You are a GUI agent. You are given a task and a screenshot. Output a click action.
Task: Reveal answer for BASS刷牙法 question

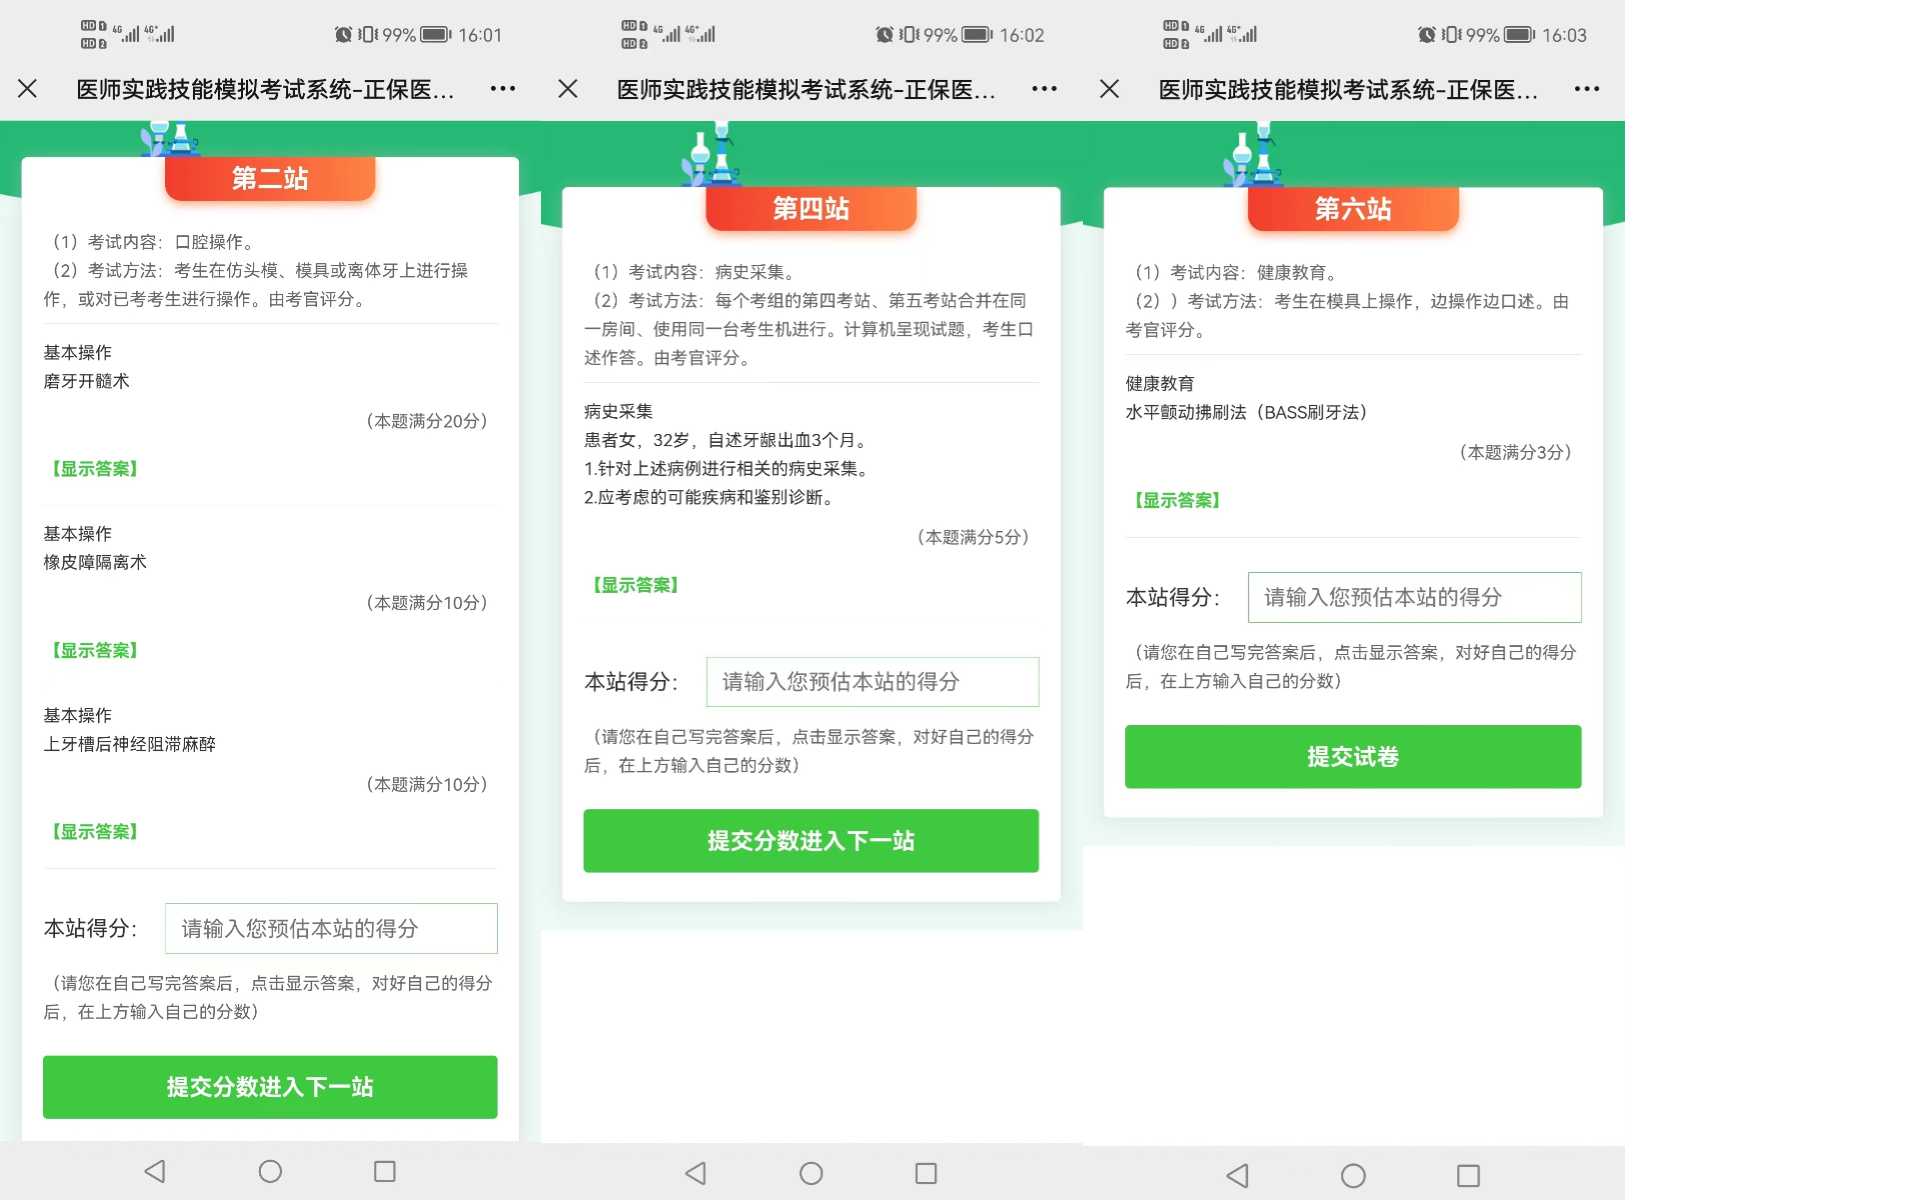click(1177, 500)
